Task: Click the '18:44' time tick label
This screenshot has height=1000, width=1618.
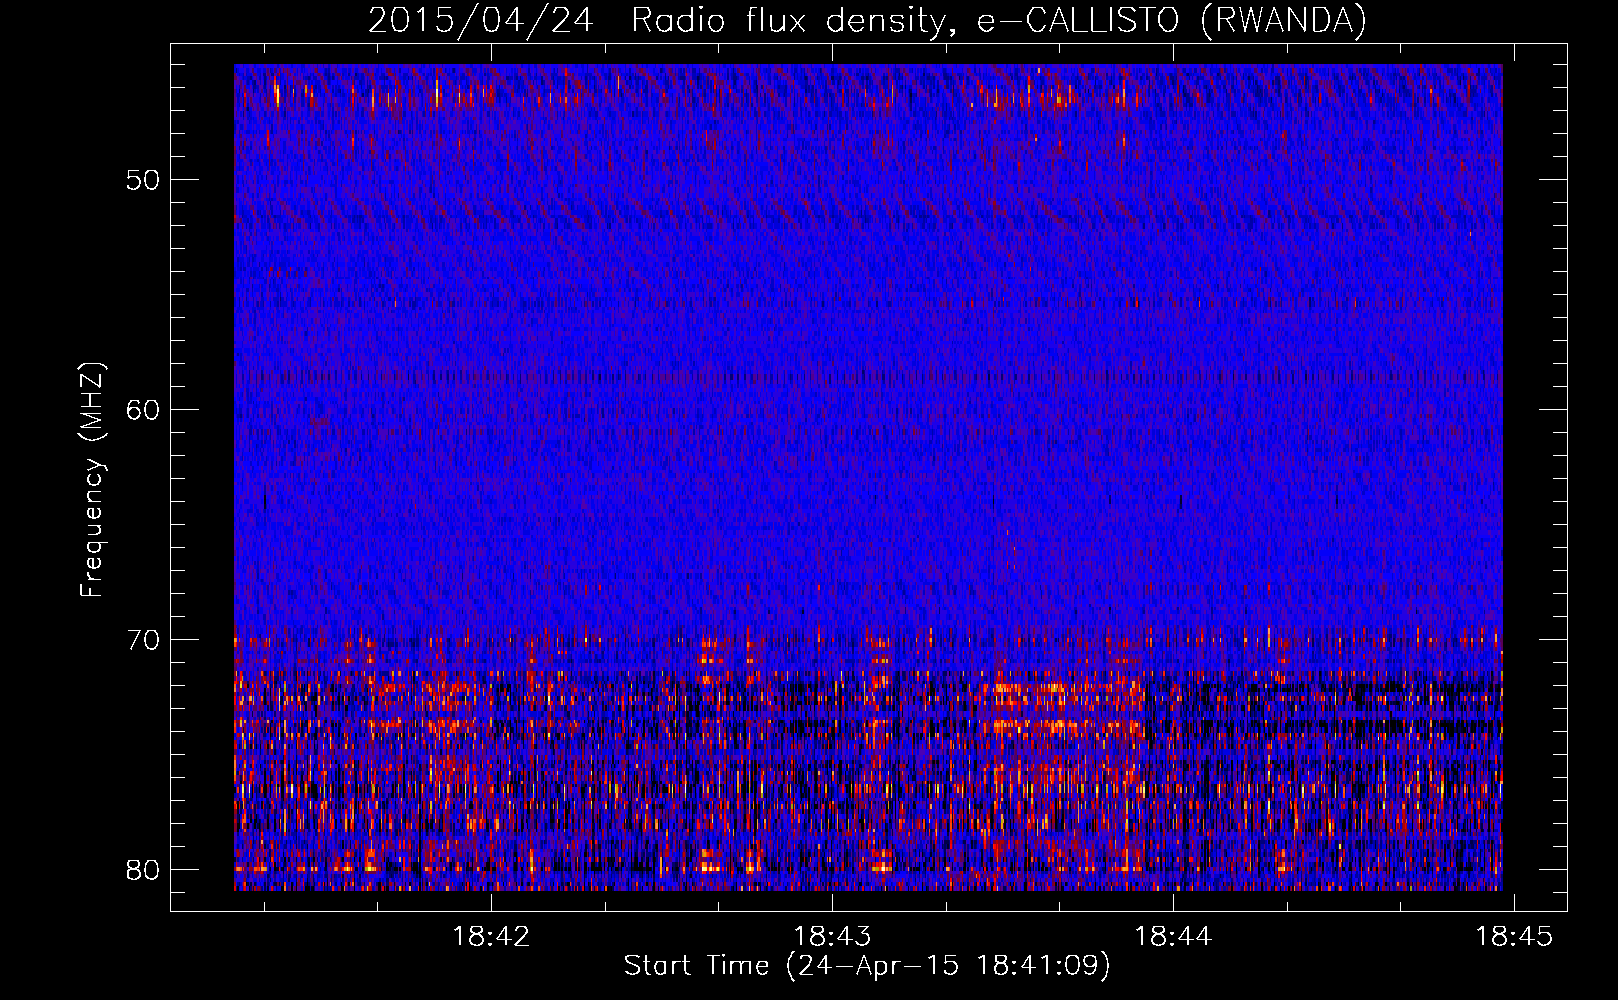Action: click(1173, 936)
